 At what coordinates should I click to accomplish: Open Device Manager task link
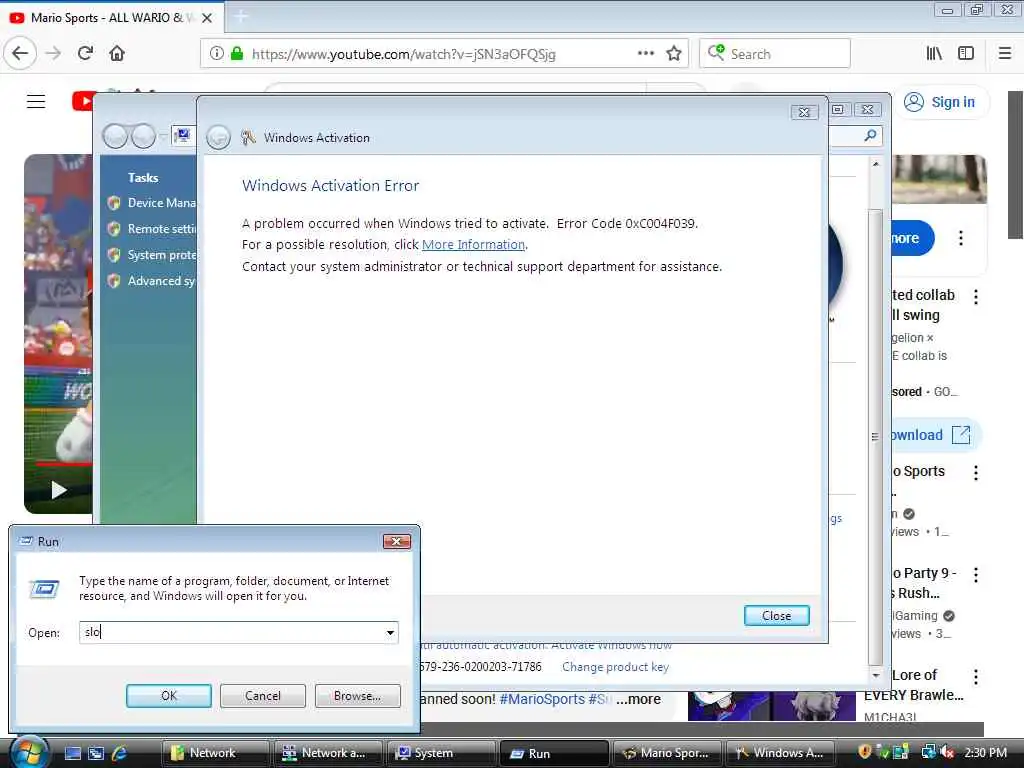(x=153, y=203)
